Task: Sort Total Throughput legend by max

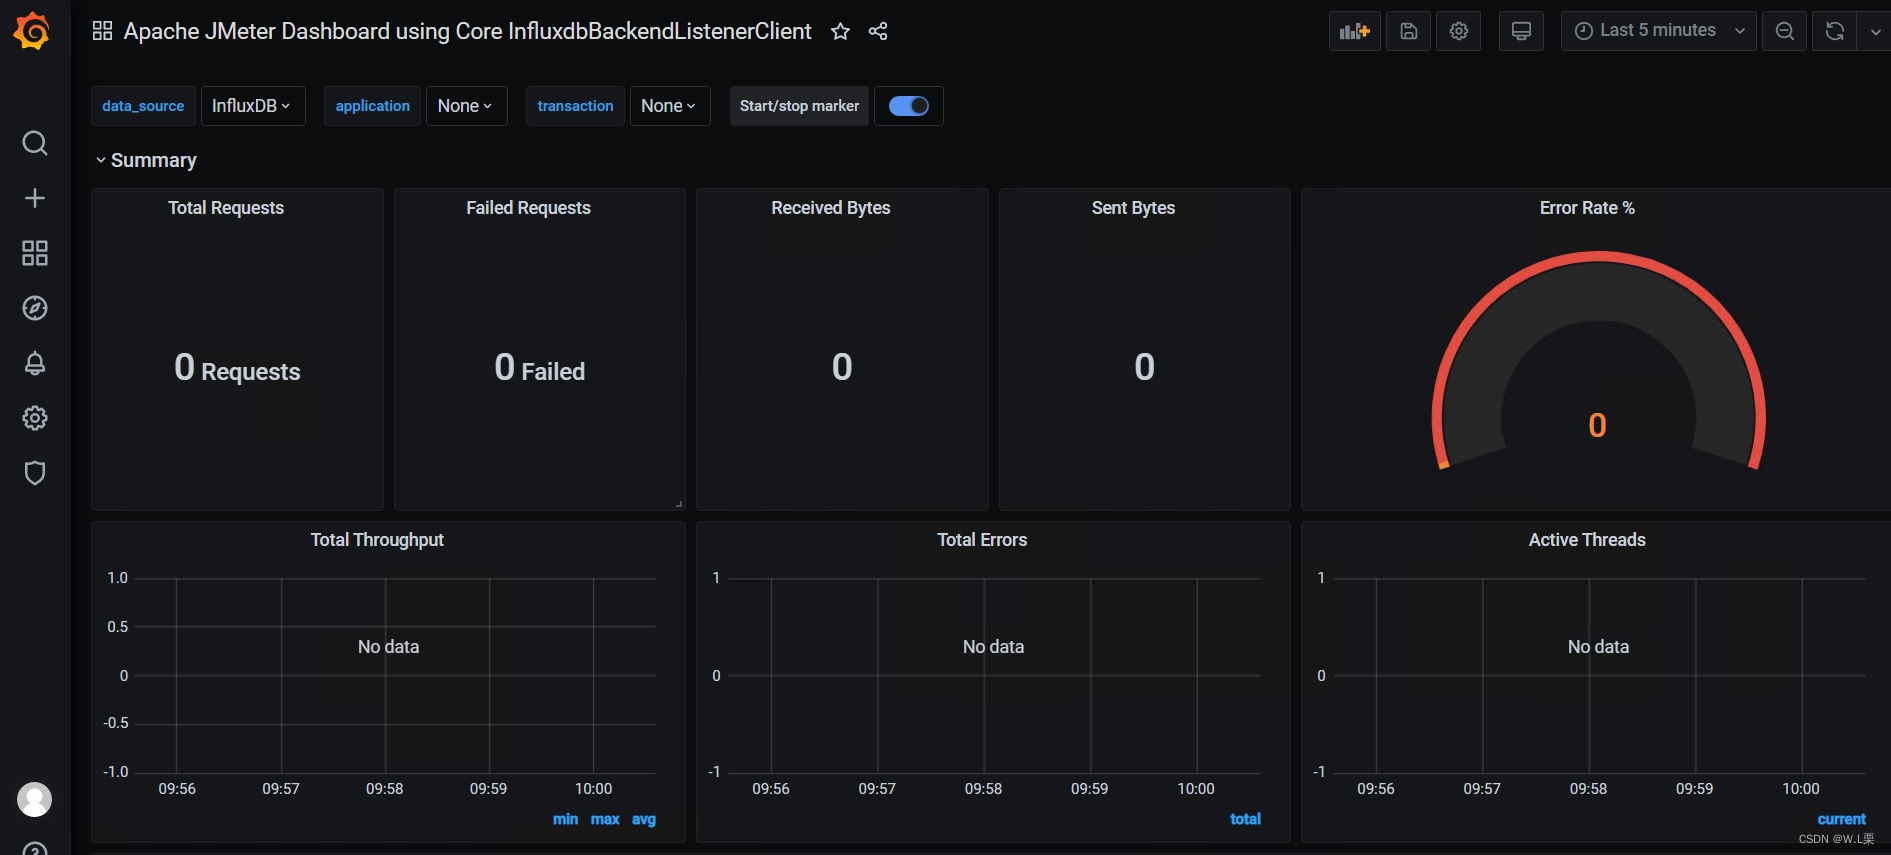Action: (x=605, y=819)
